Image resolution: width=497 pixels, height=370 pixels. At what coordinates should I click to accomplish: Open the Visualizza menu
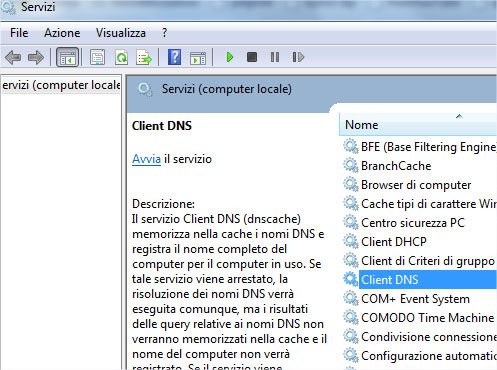[121, 33]
